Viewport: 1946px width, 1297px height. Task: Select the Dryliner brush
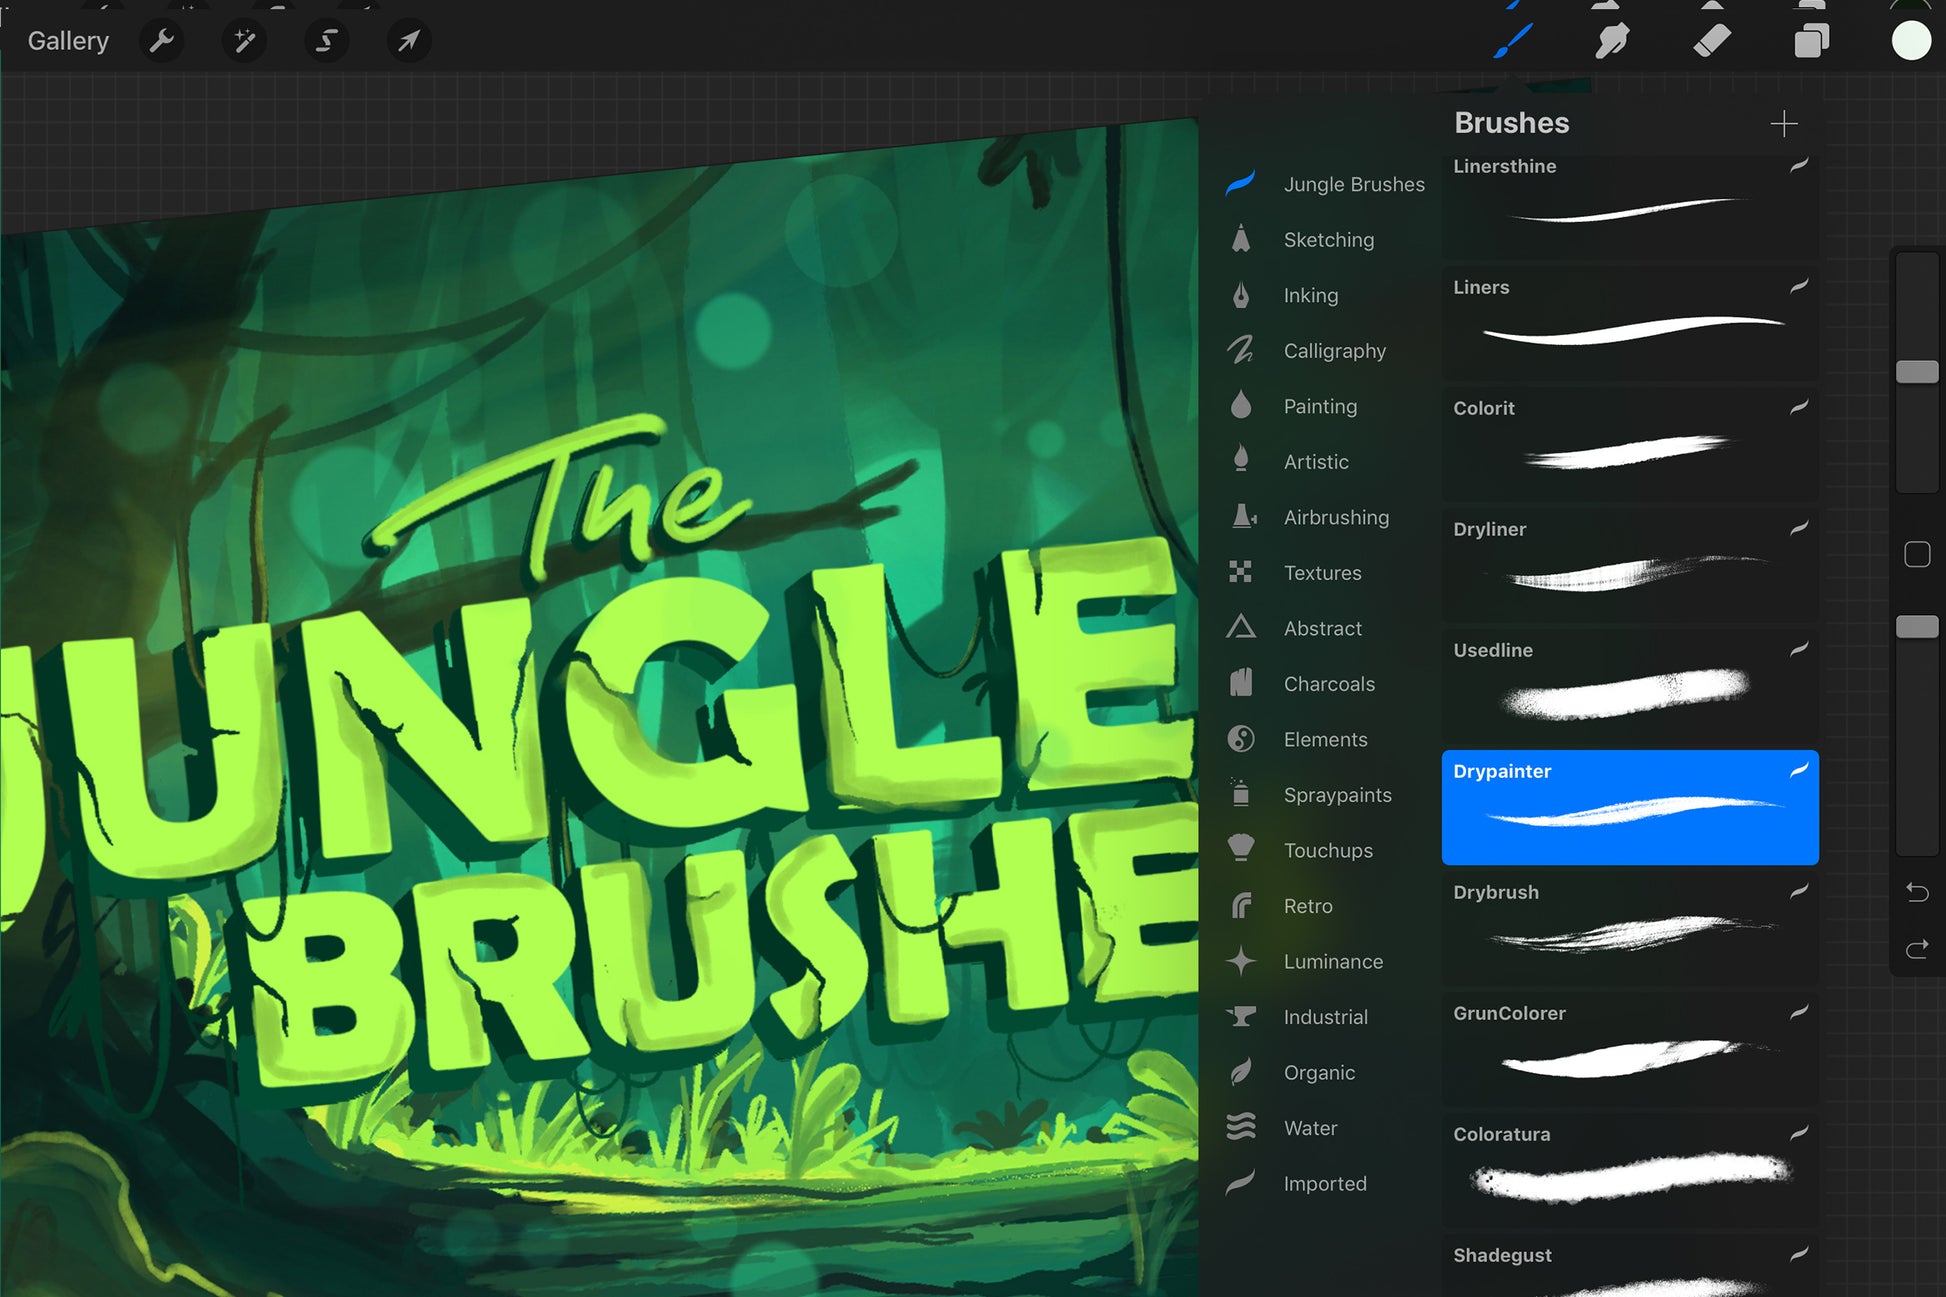click(x=1629, y=564)
